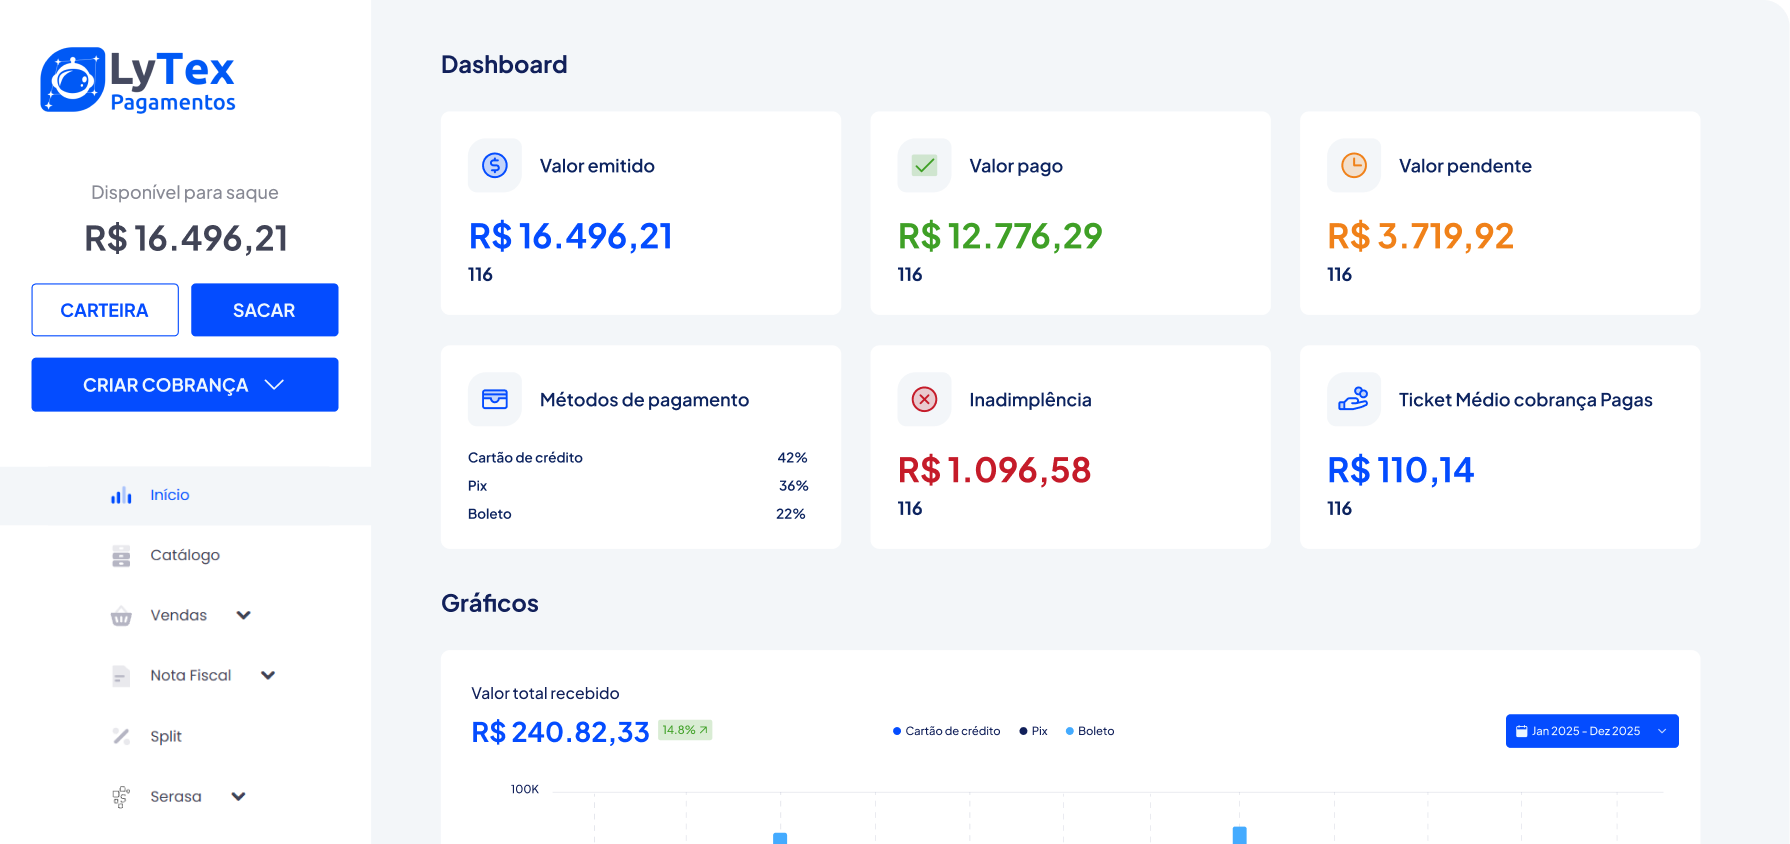Click the hand-coin icon on Ticket Médio
Image resolution: width=1790 pixels, height=844 pixels.
(1354, 399)
